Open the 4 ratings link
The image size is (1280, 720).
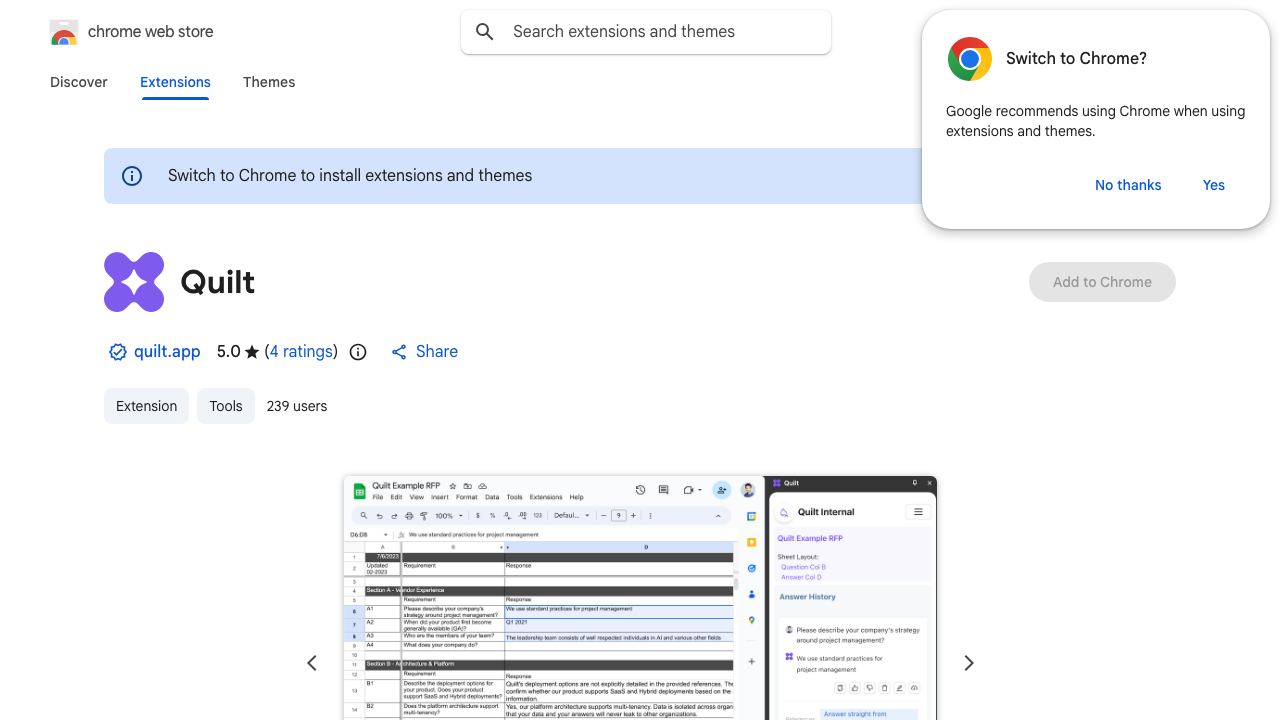tap(301, 352)
